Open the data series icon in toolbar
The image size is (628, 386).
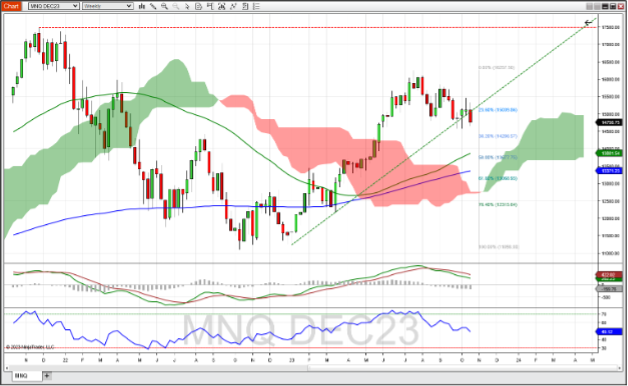pyautogui.click(x=221, y=6)
